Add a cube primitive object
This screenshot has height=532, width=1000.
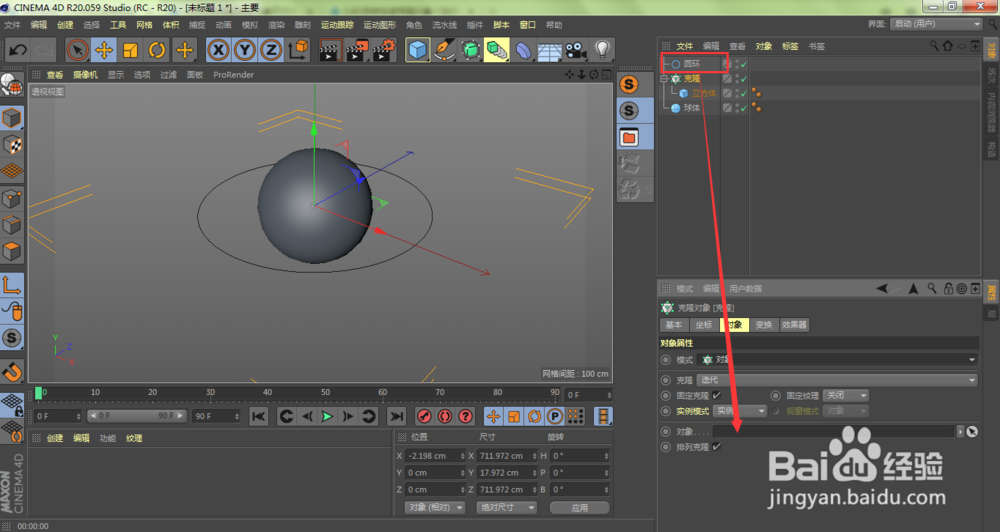pyautogui.click(x=418, y=50)
